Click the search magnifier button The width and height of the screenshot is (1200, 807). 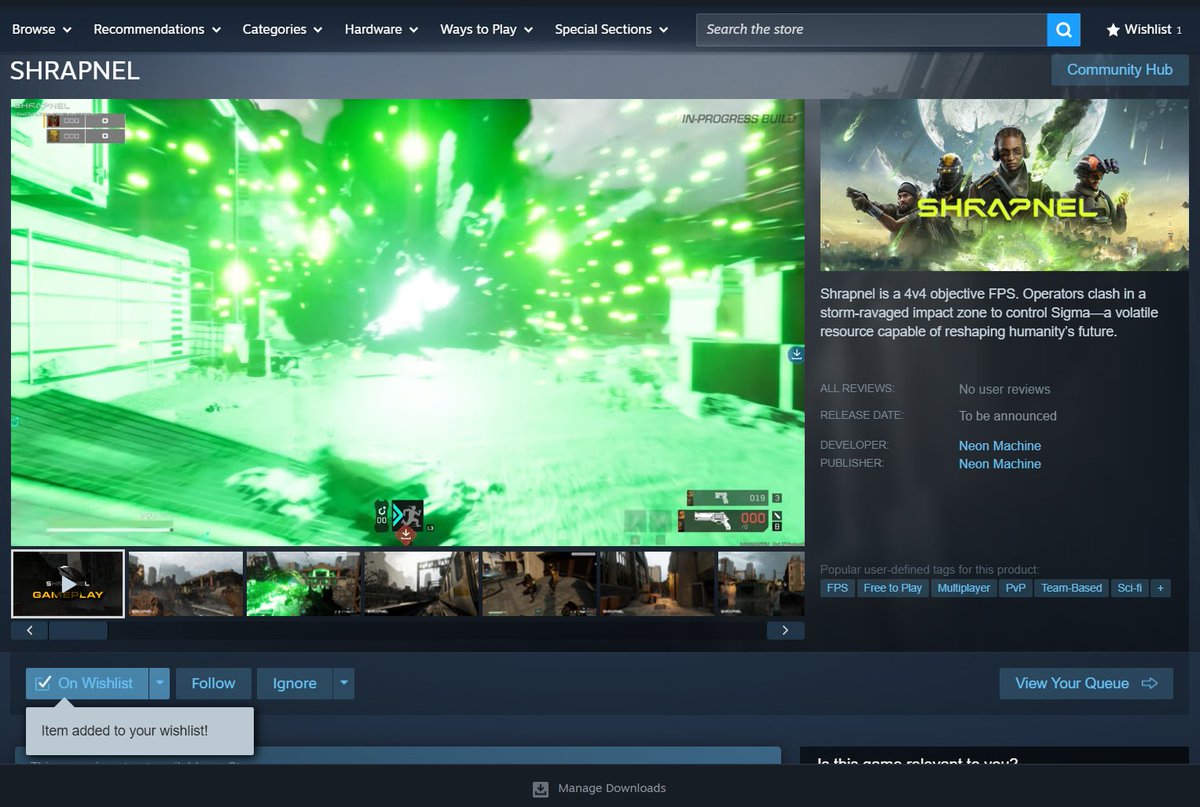point(1063,30)
